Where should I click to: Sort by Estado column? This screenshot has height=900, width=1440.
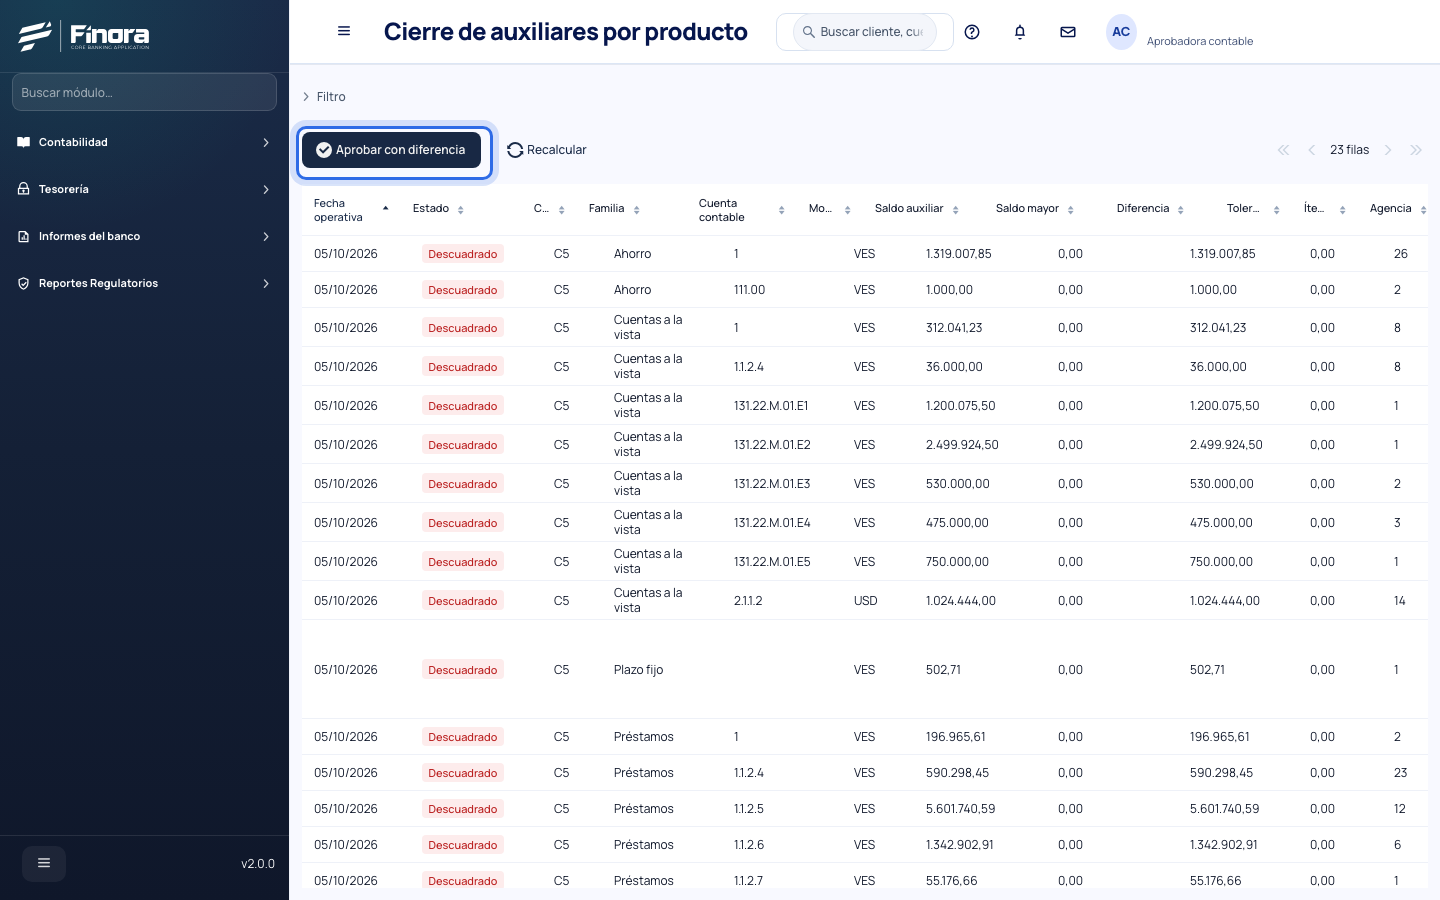pyautogui.click(x=439, y=209)
